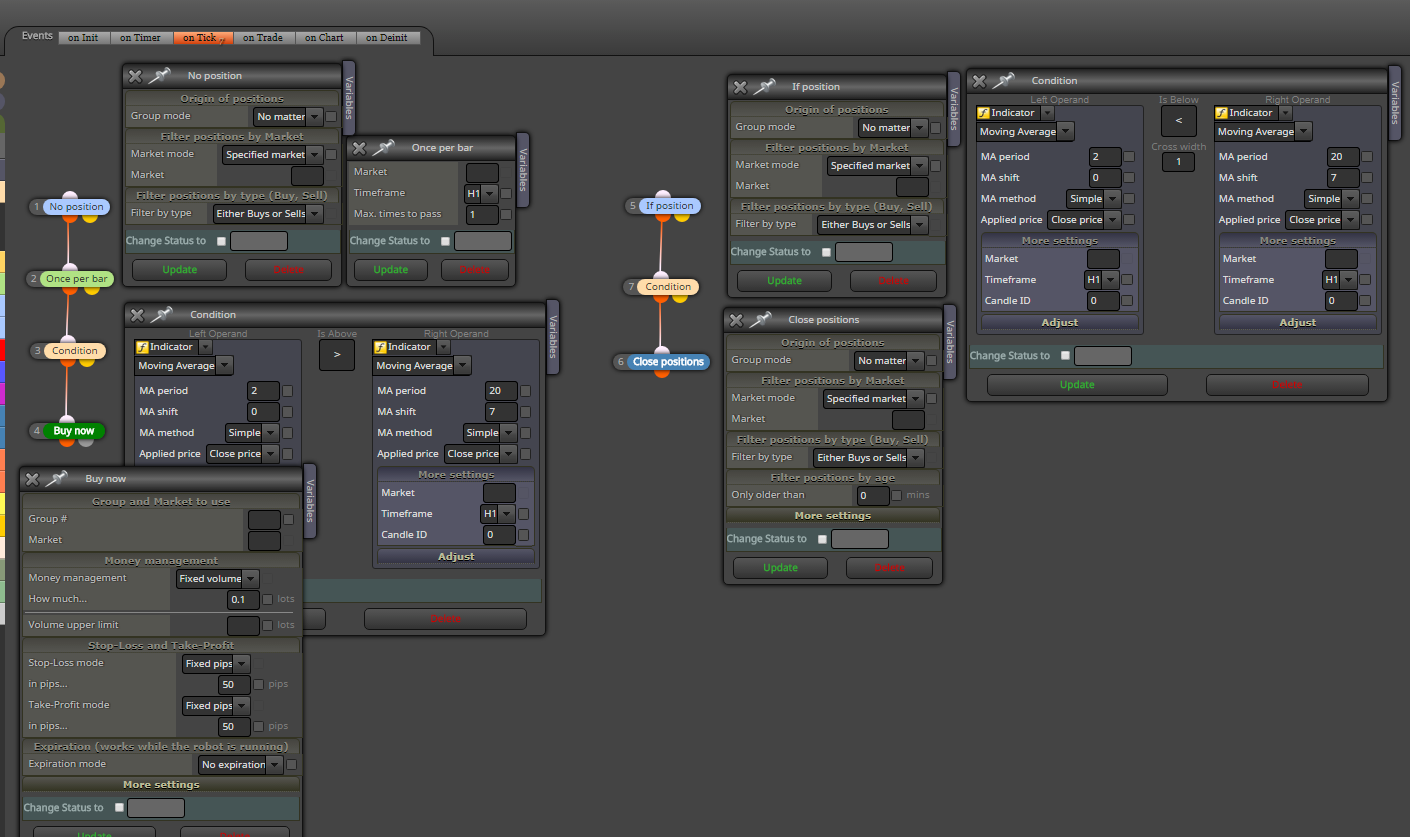Pin the No position settings panel
1410x837 pixels.
coord(161,76)
